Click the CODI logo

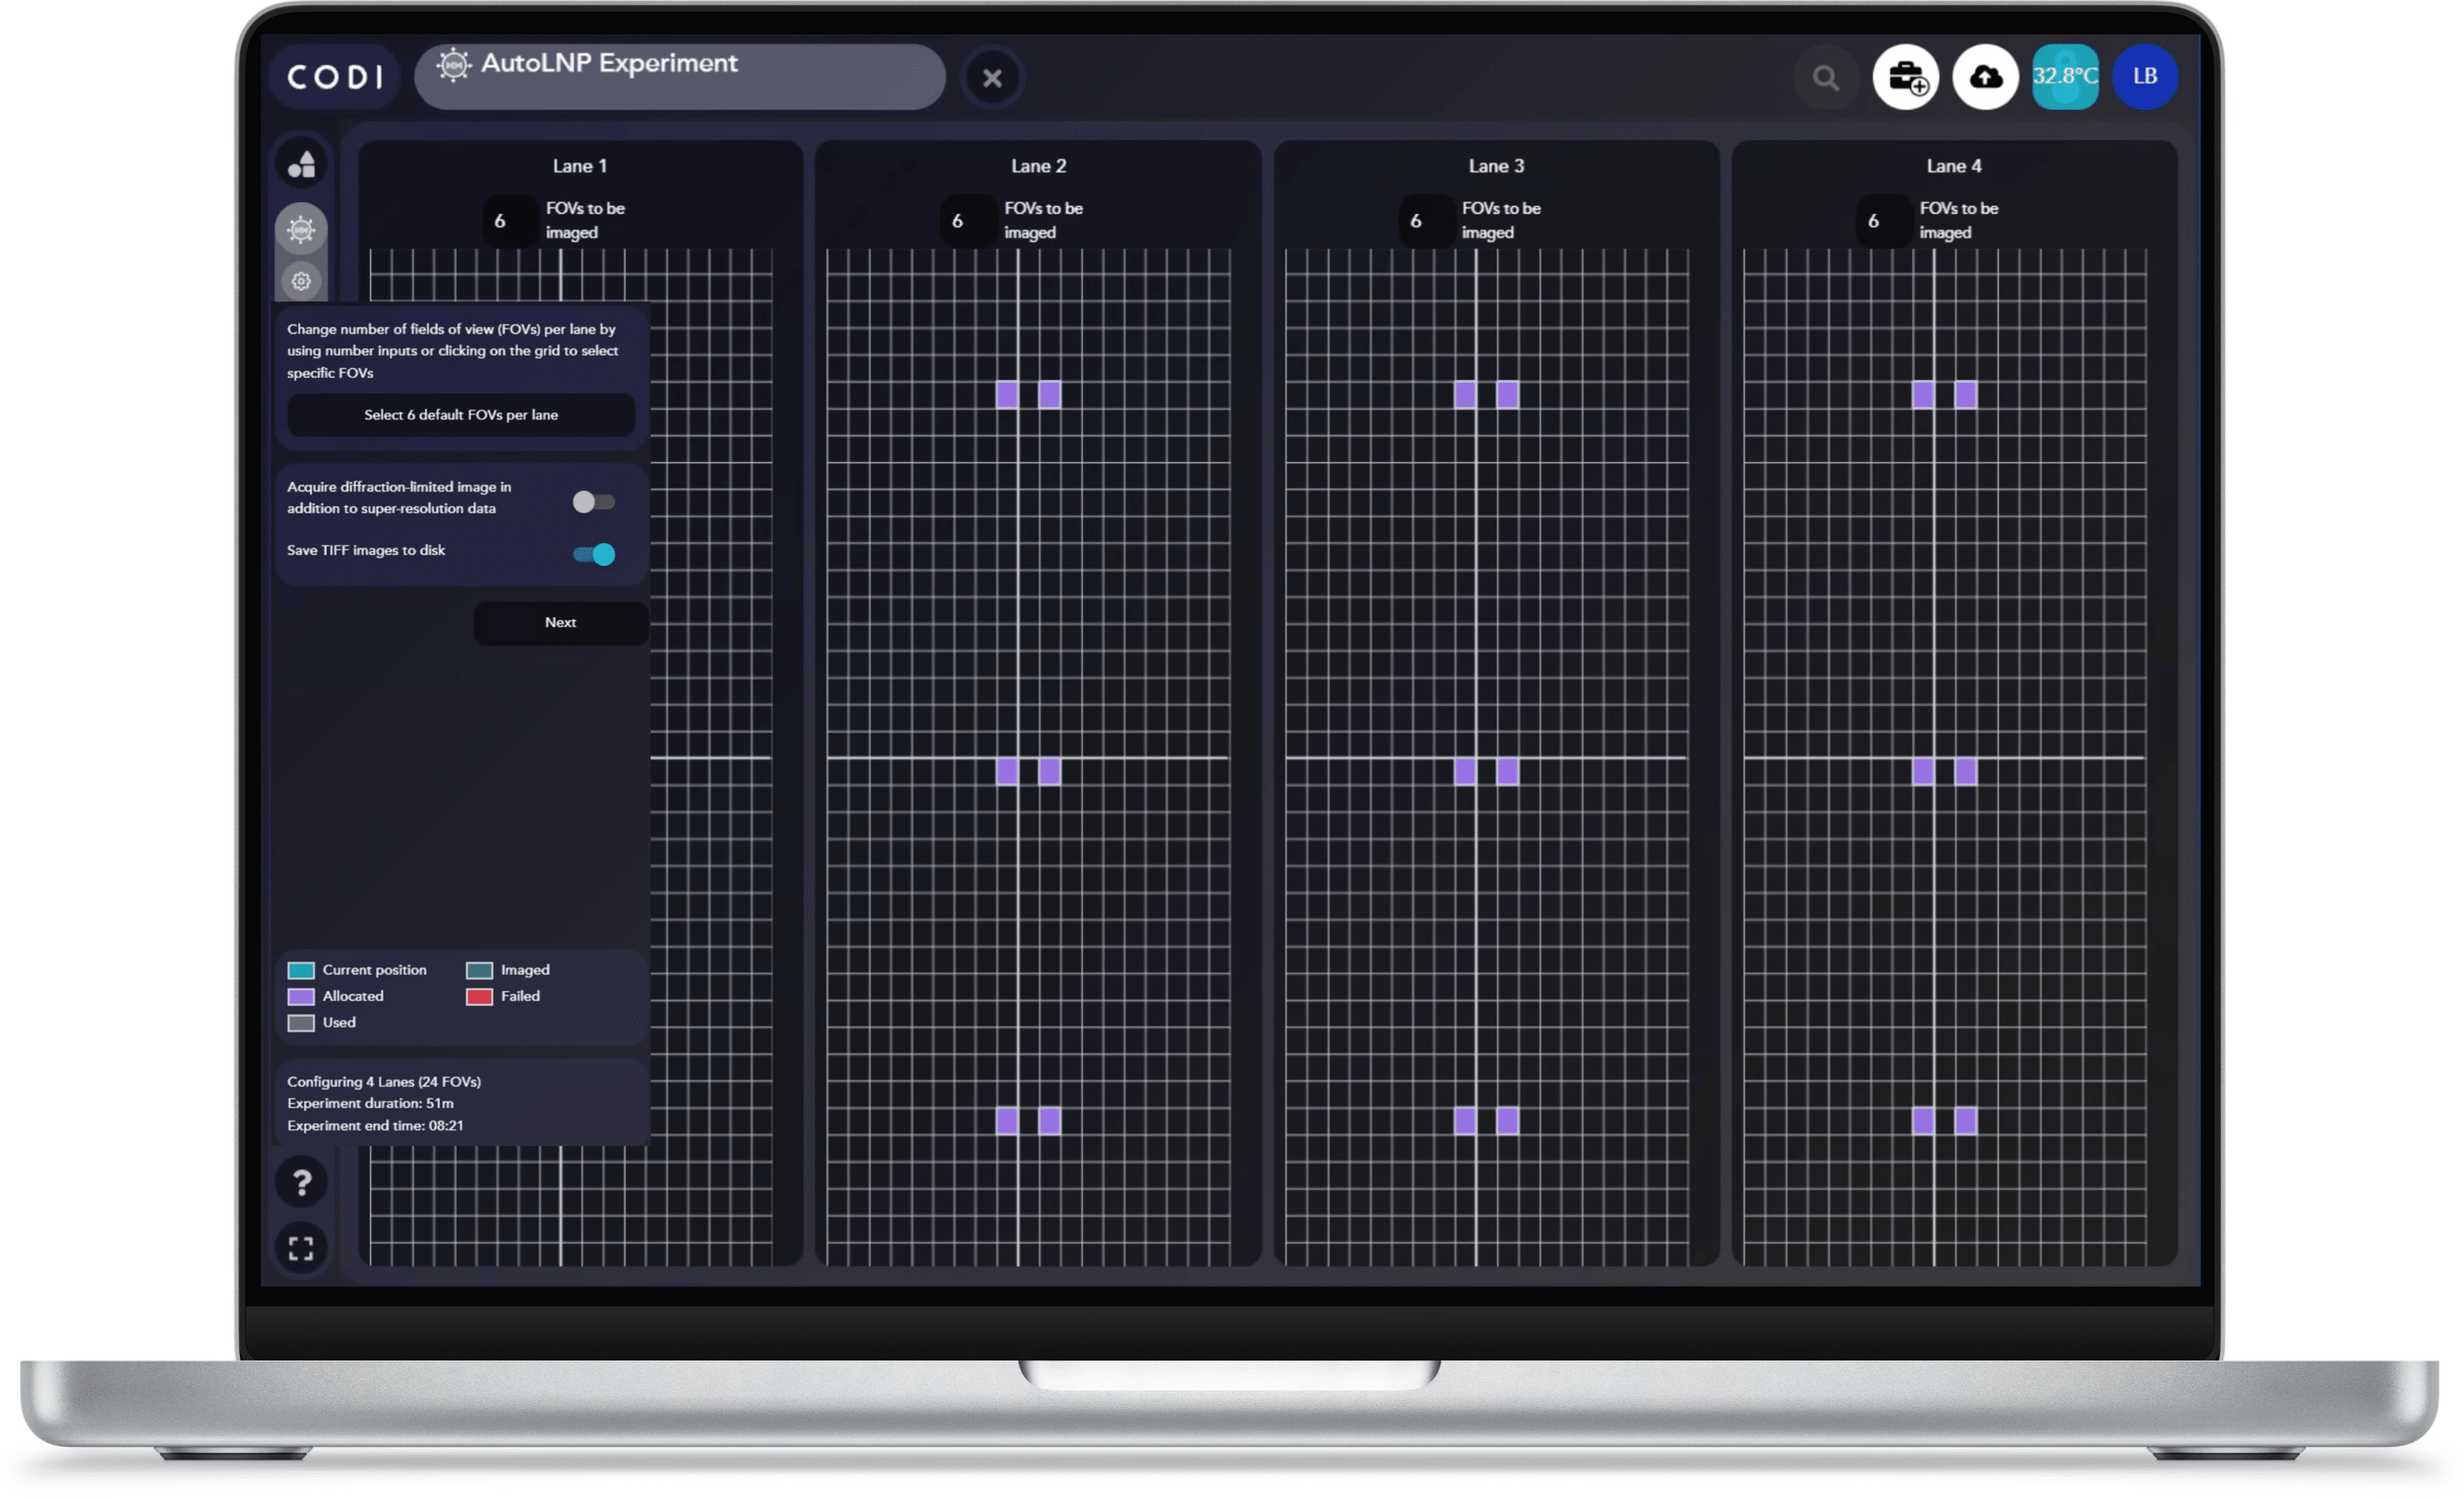335,77
